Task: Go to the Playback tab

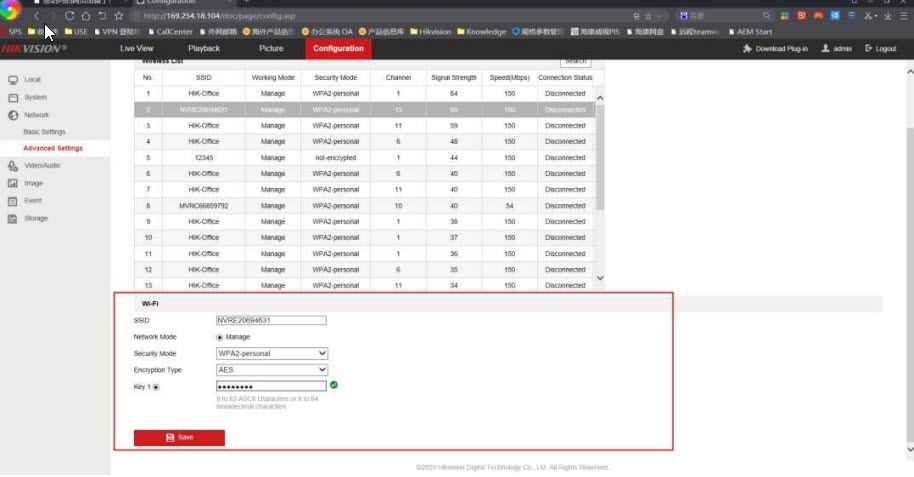Action: (x=204, y=48)
